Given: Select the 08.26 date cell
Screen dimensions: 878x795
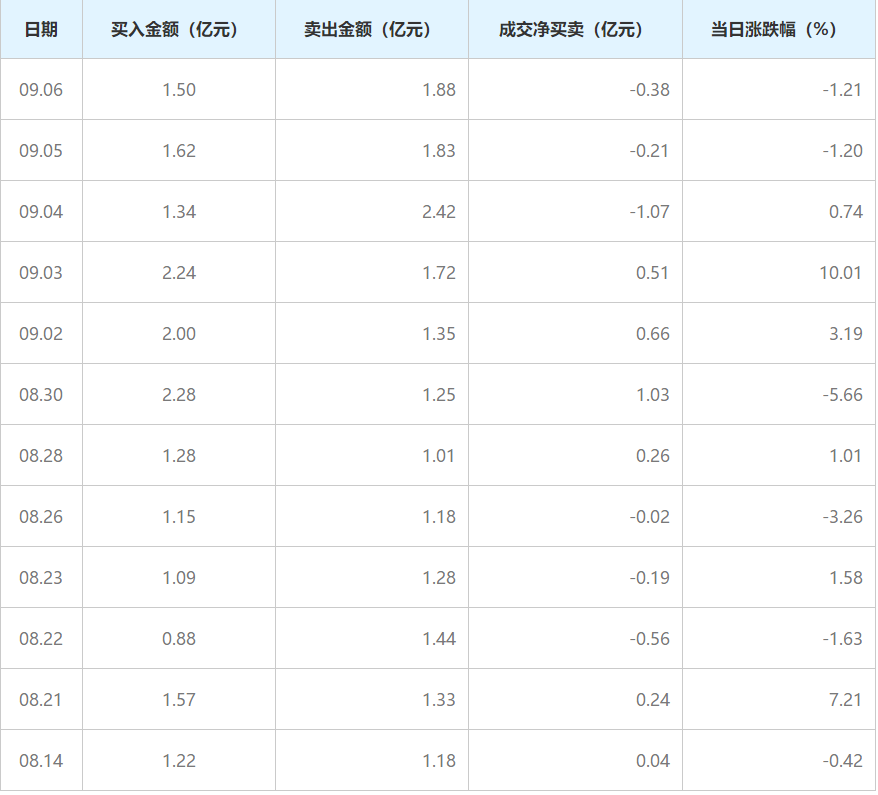Looking at the screenshot, I should 41,517.
